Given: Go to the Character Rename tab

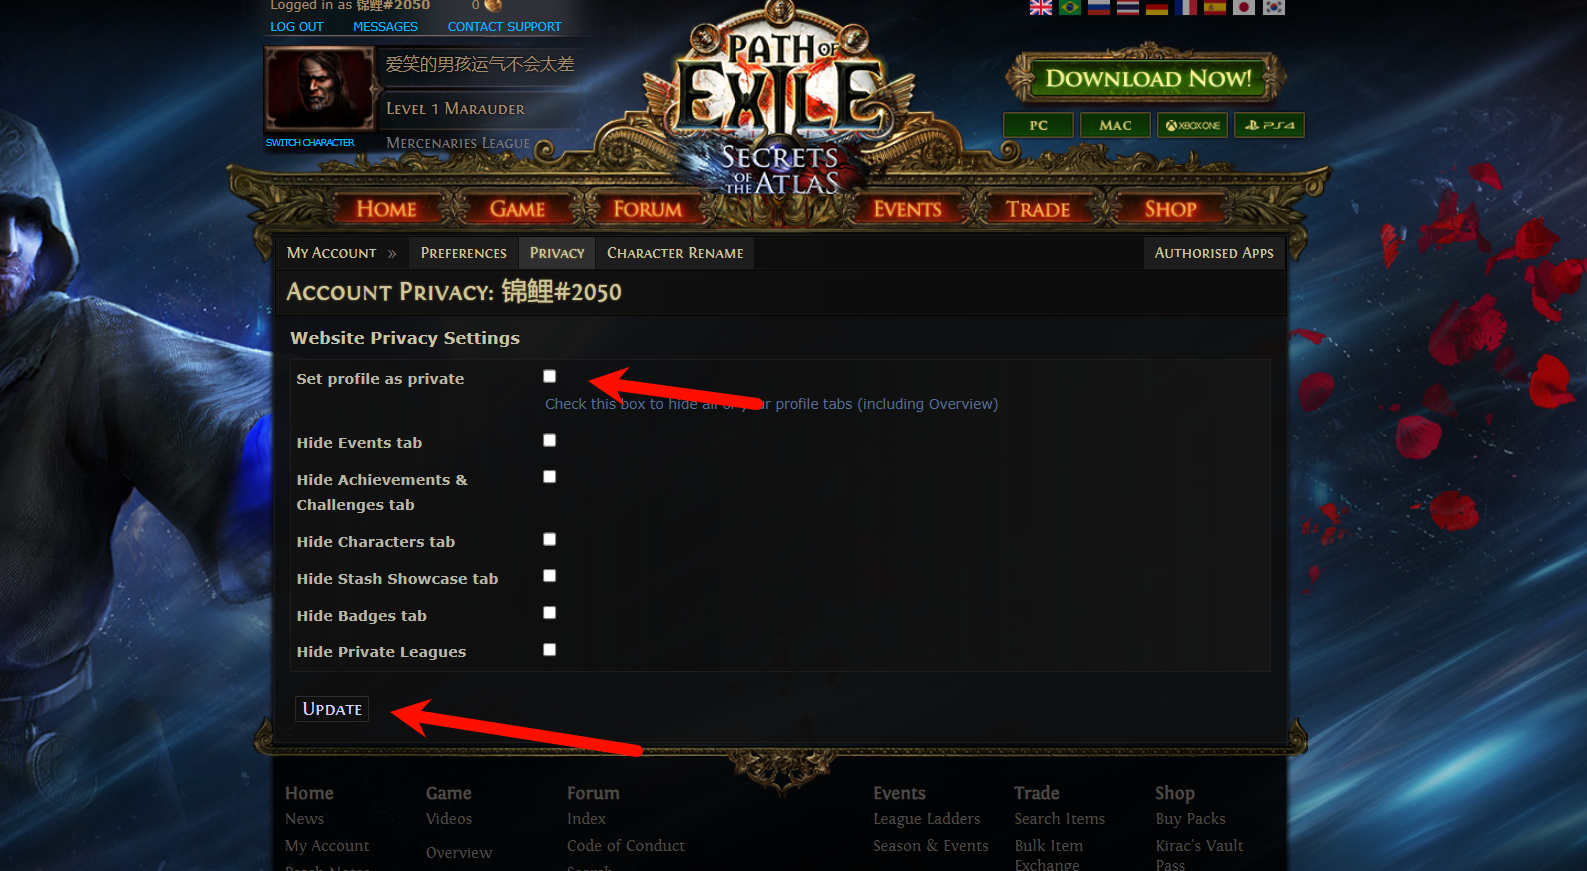Looking at the screenshot, I should (x=675, y=253).
